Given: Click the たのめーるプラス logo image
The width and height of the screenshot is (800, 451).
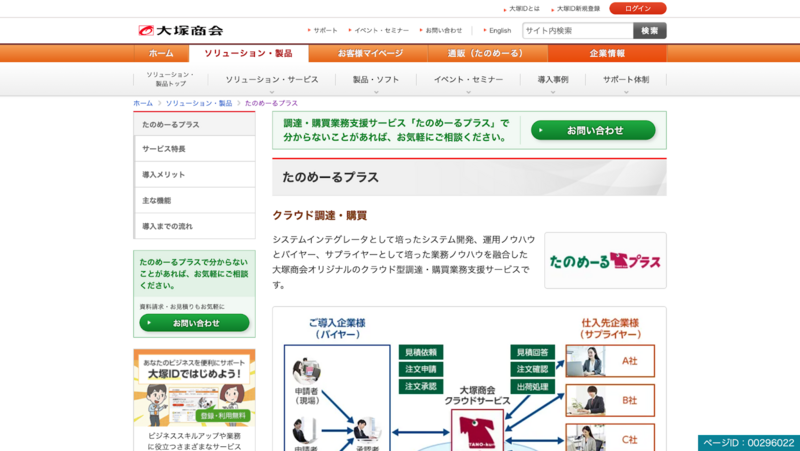Looking at the screenshot, I should tap(605, 261).
